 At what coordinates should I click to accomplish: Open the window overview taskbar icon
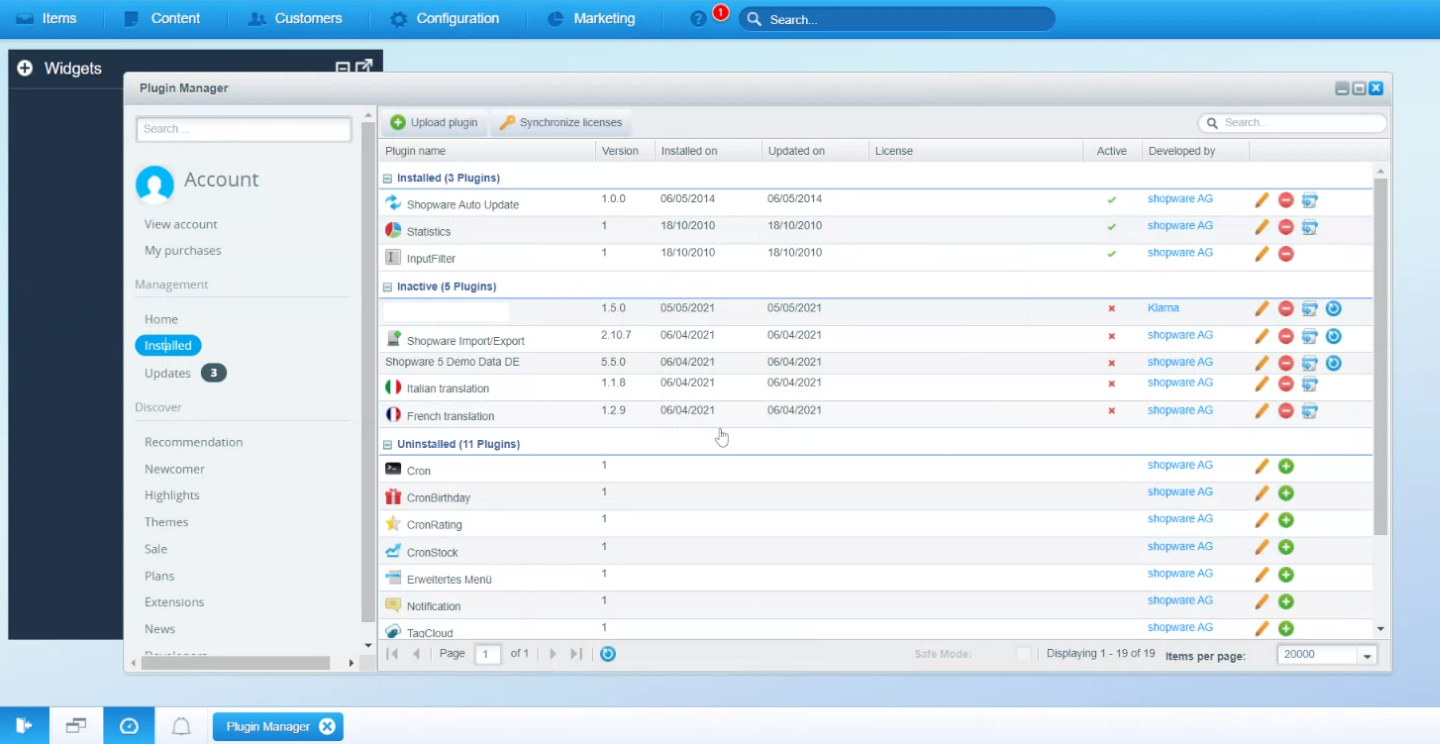tap(77, 726)
